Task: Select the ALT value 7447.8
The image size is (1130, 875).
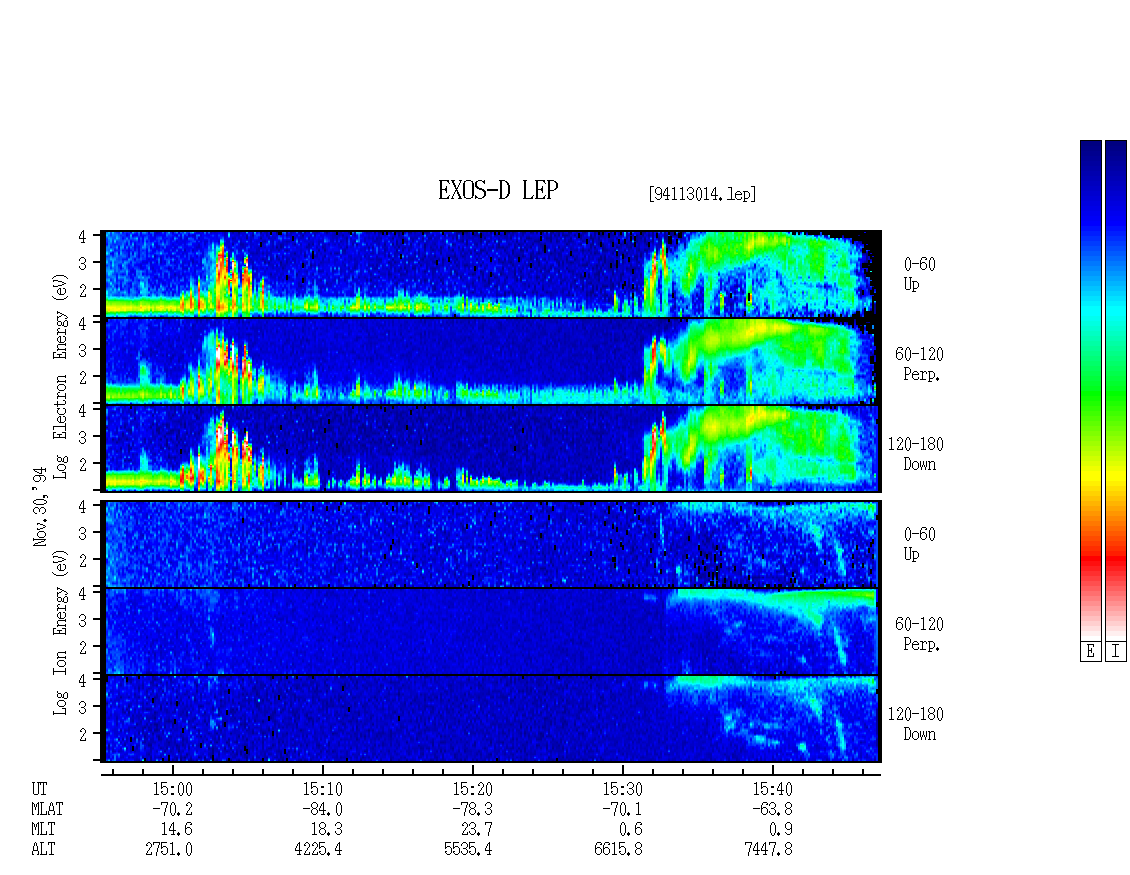Action: point(768,850)
